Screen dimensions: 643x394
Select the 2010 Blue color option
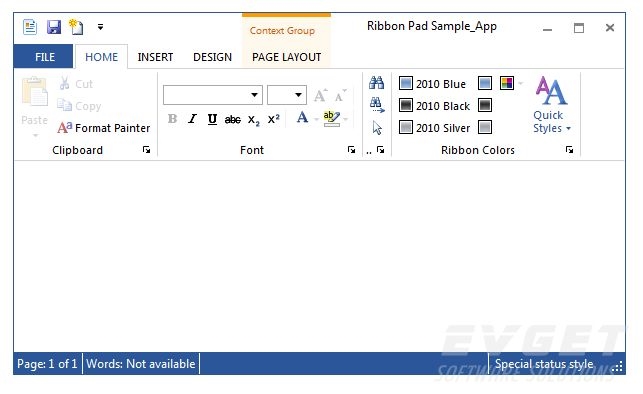(433, 84)
